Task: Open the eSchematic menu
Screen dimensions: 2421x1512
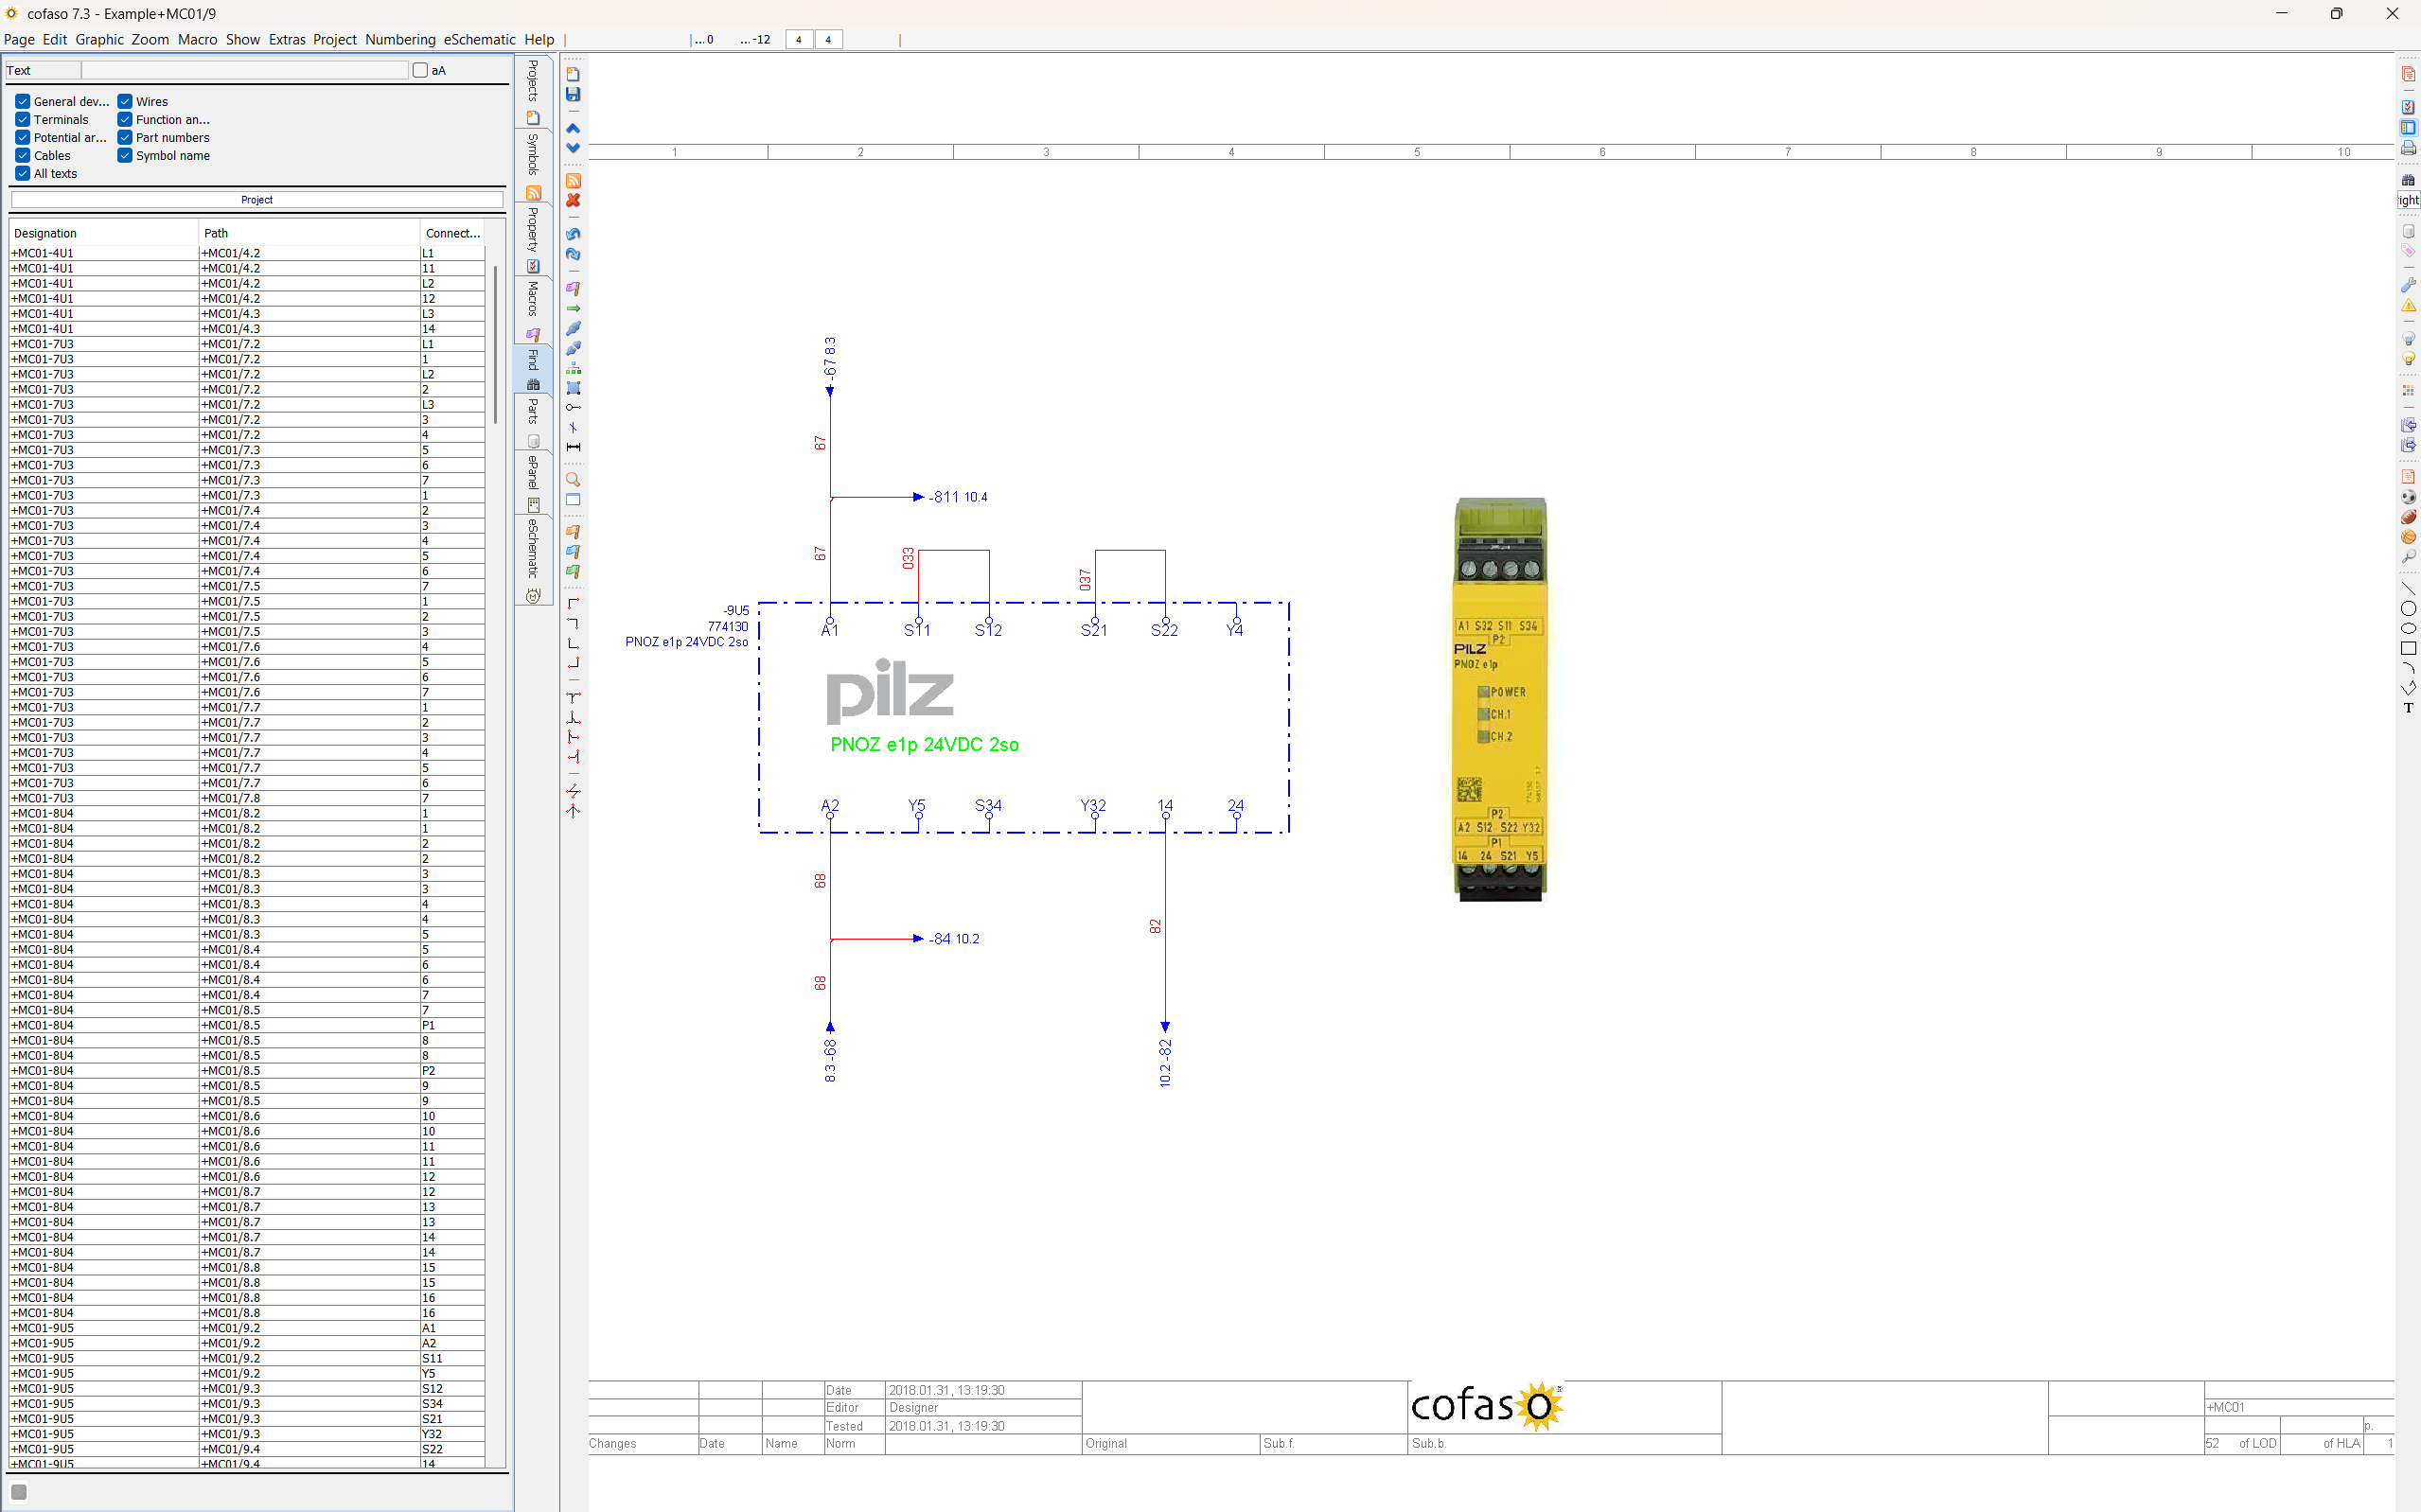Action: click(479, 40)
